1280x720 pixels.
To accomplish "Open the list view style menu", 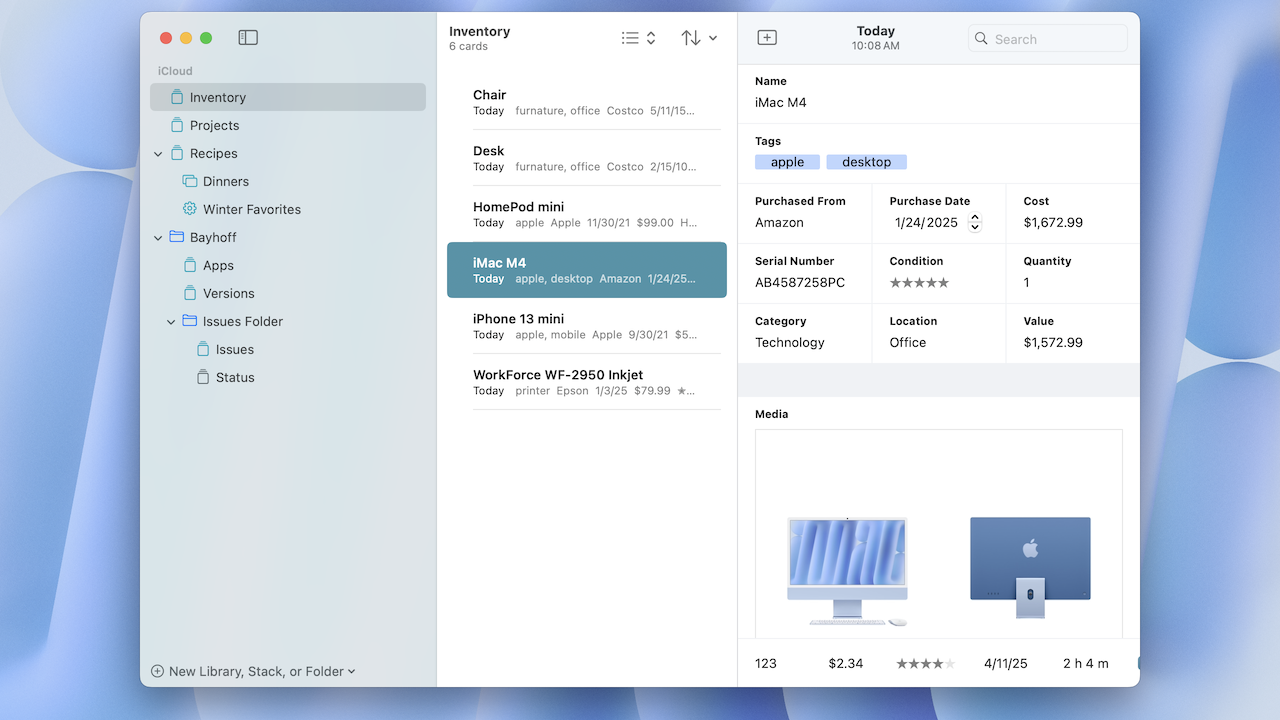I will tap(638, 38).
